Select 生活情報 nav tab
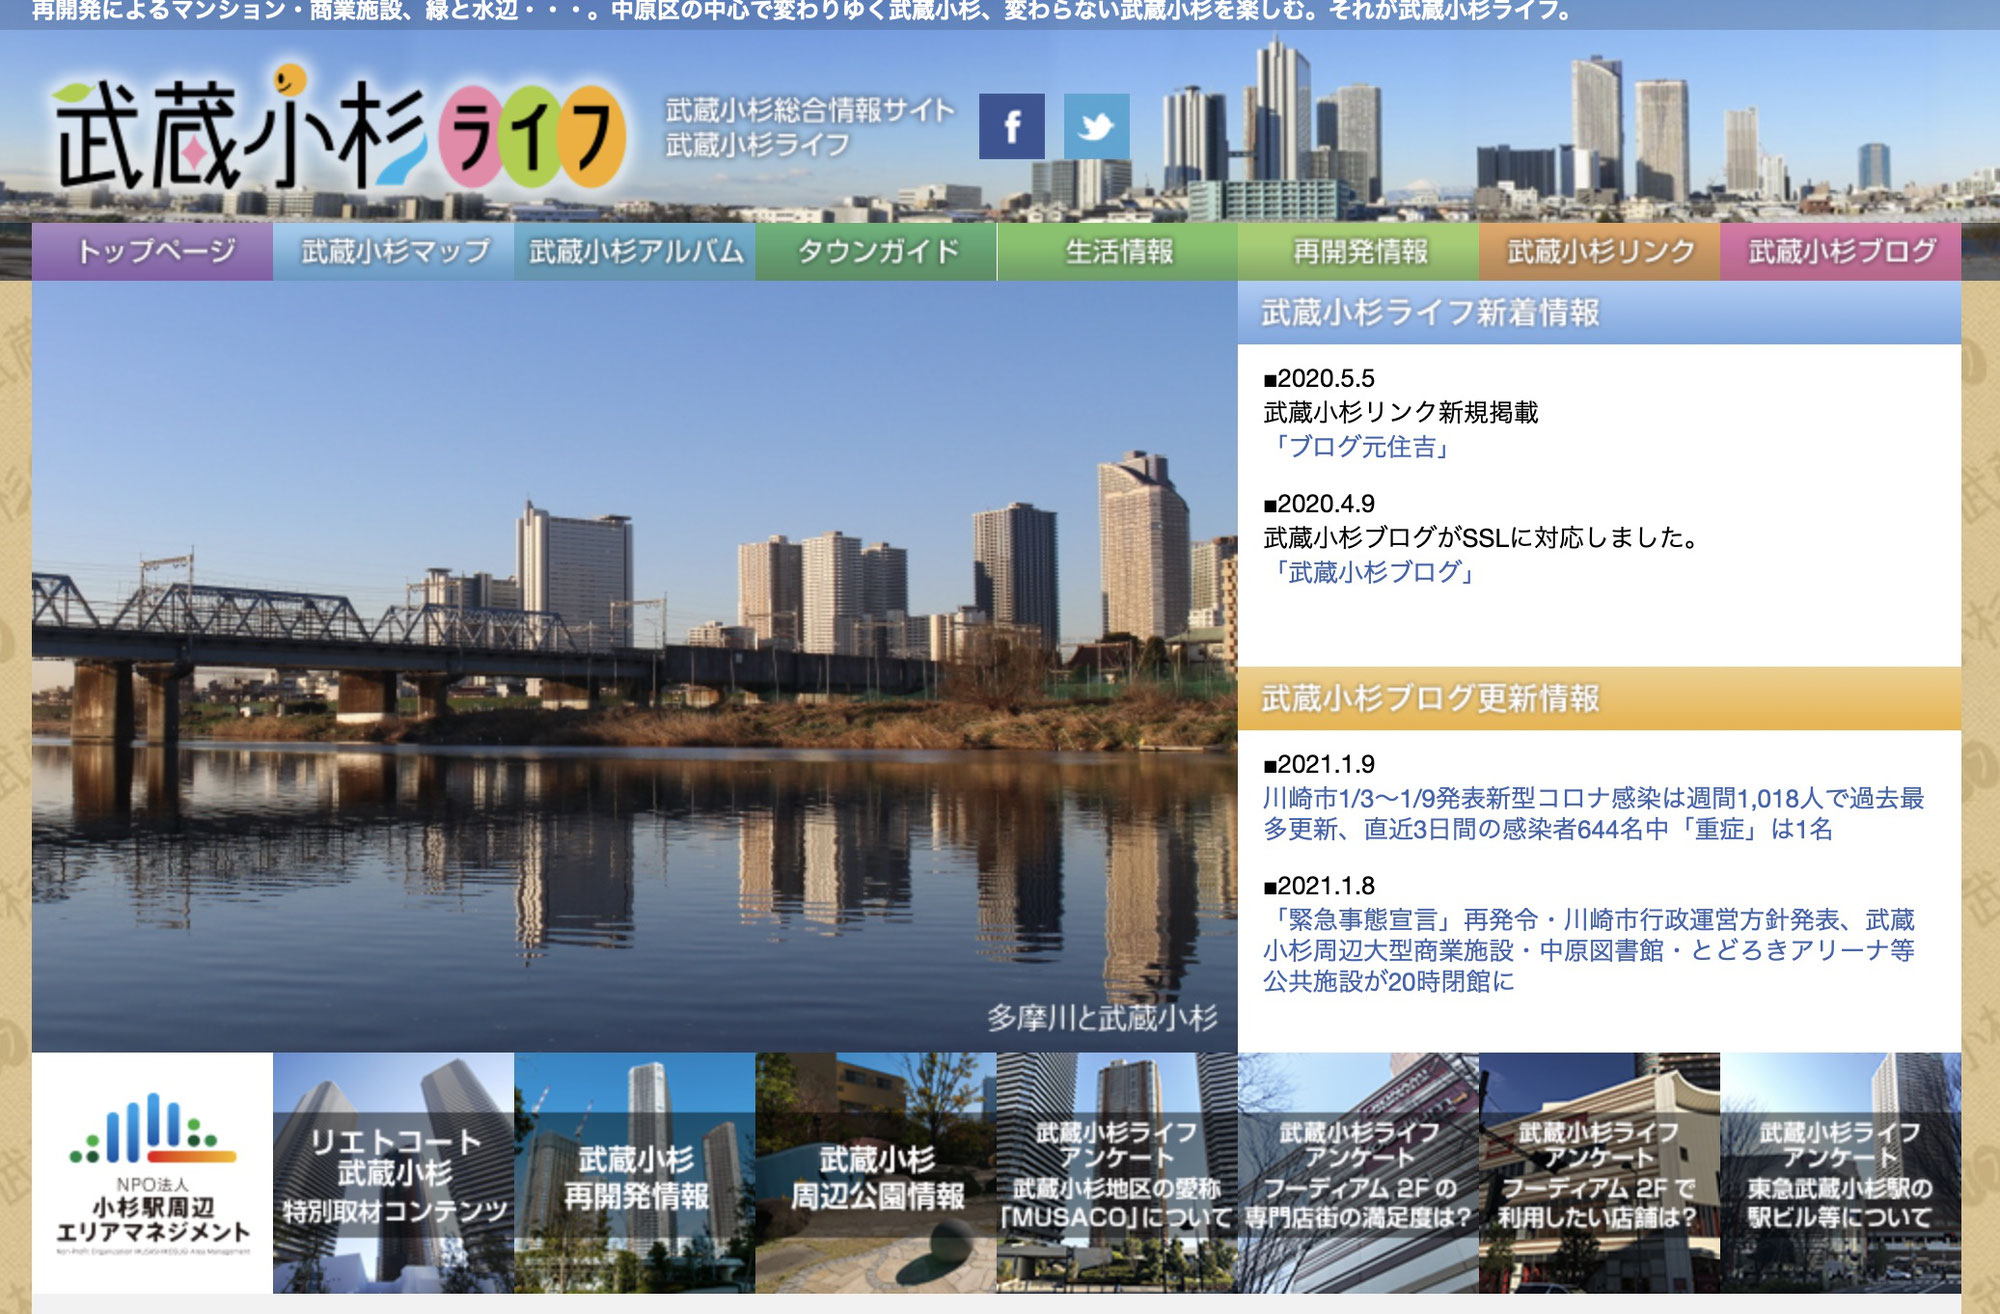 [x=1118, y=251]
